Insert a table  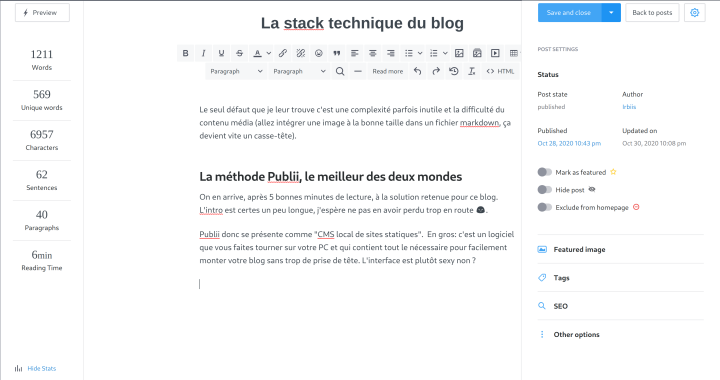[513, 53]
